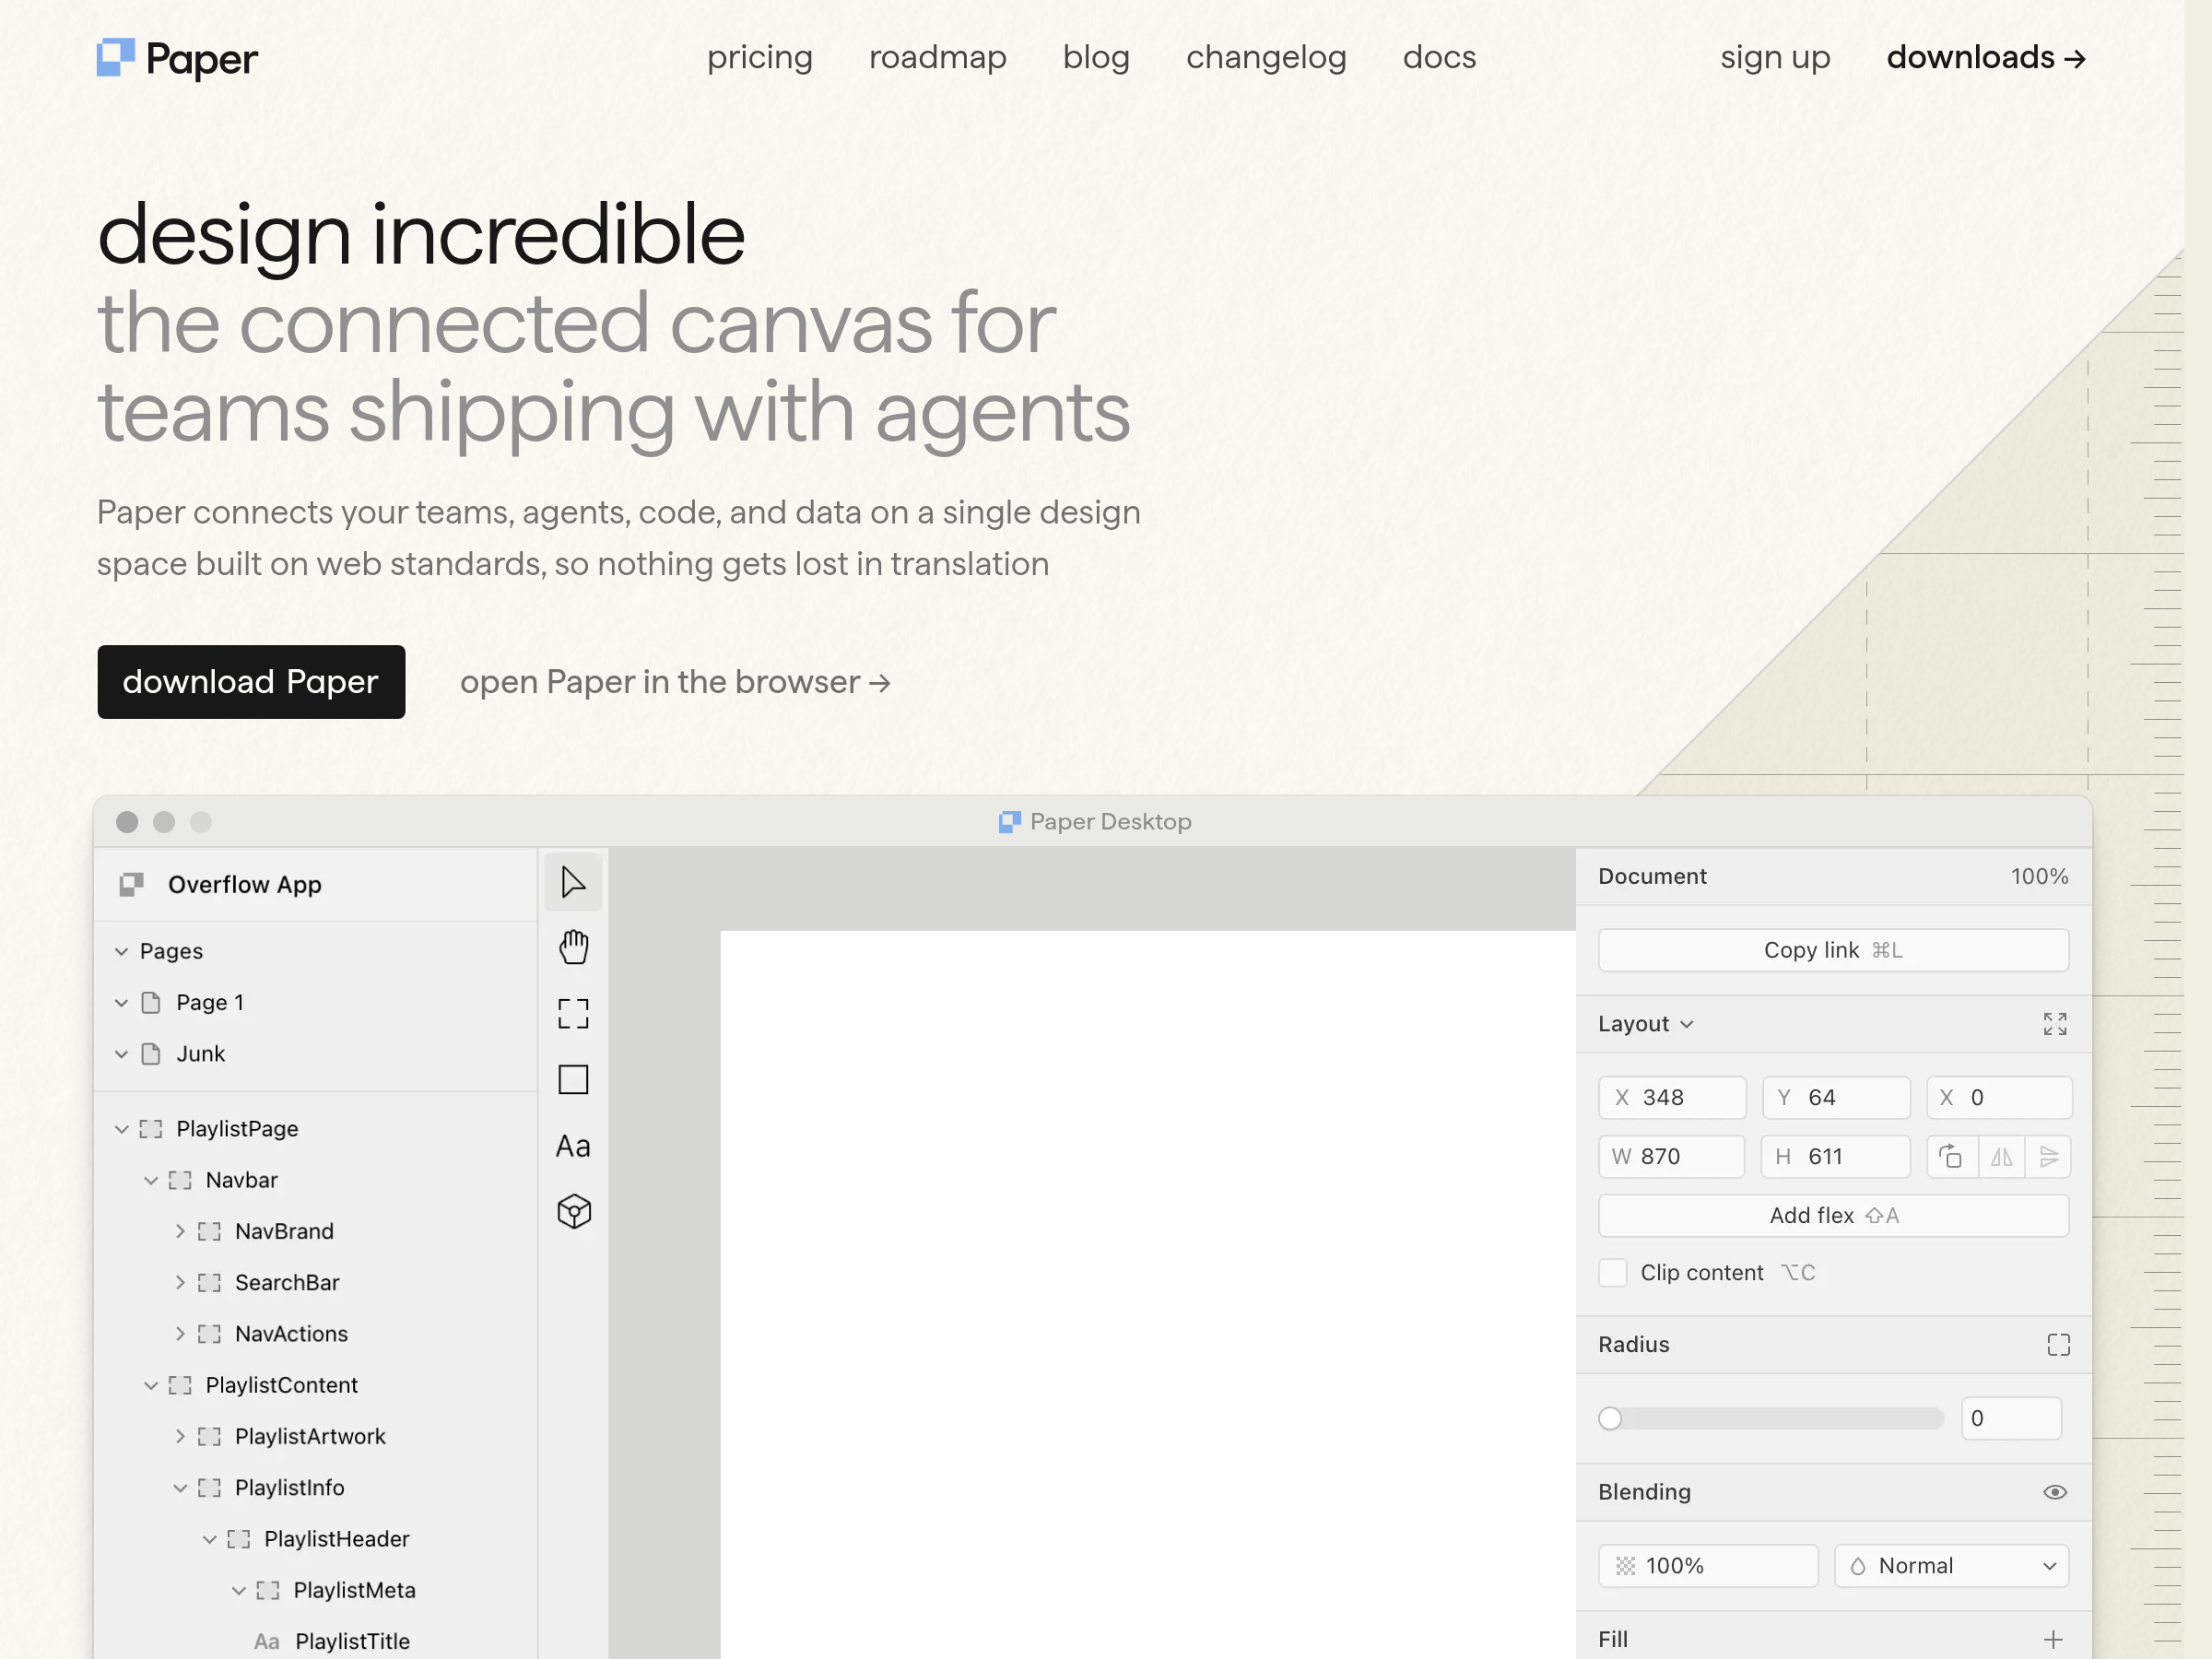Viewport: 2212px width, 1659px height.
Task: Collapse the PlaylistPage tree chevron
Action: click(x=121, y=1128)
